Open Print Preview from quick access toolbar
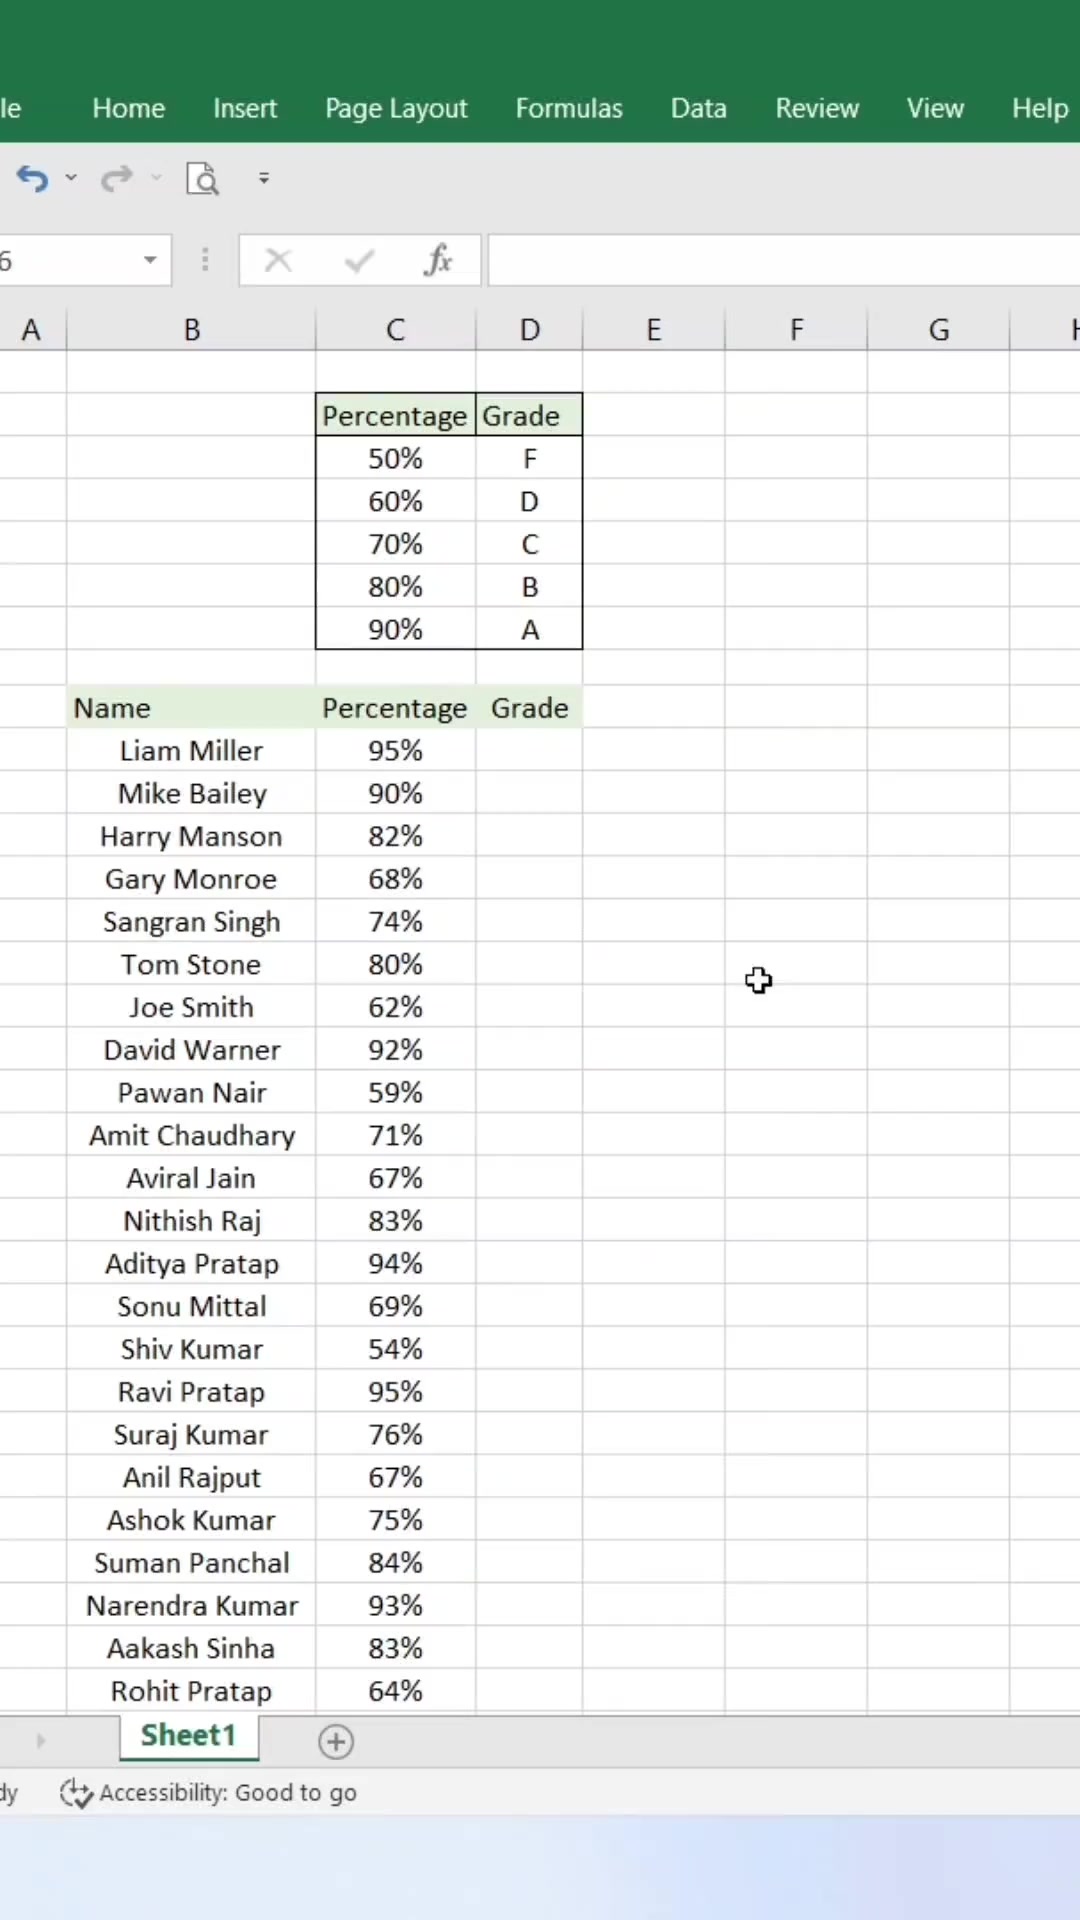The width and height of the screenshot is (1080, 1920). [x=202, y=179]
